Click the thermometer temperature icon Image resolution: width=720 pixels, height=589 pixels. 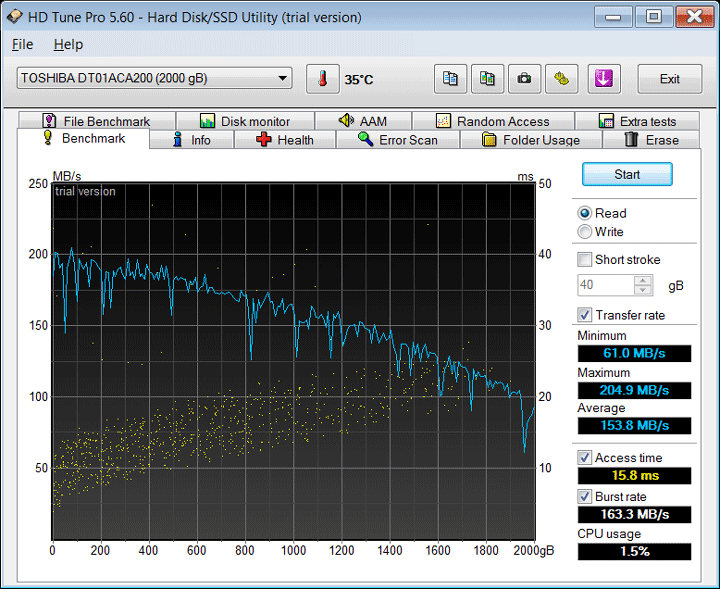[323, 79]
